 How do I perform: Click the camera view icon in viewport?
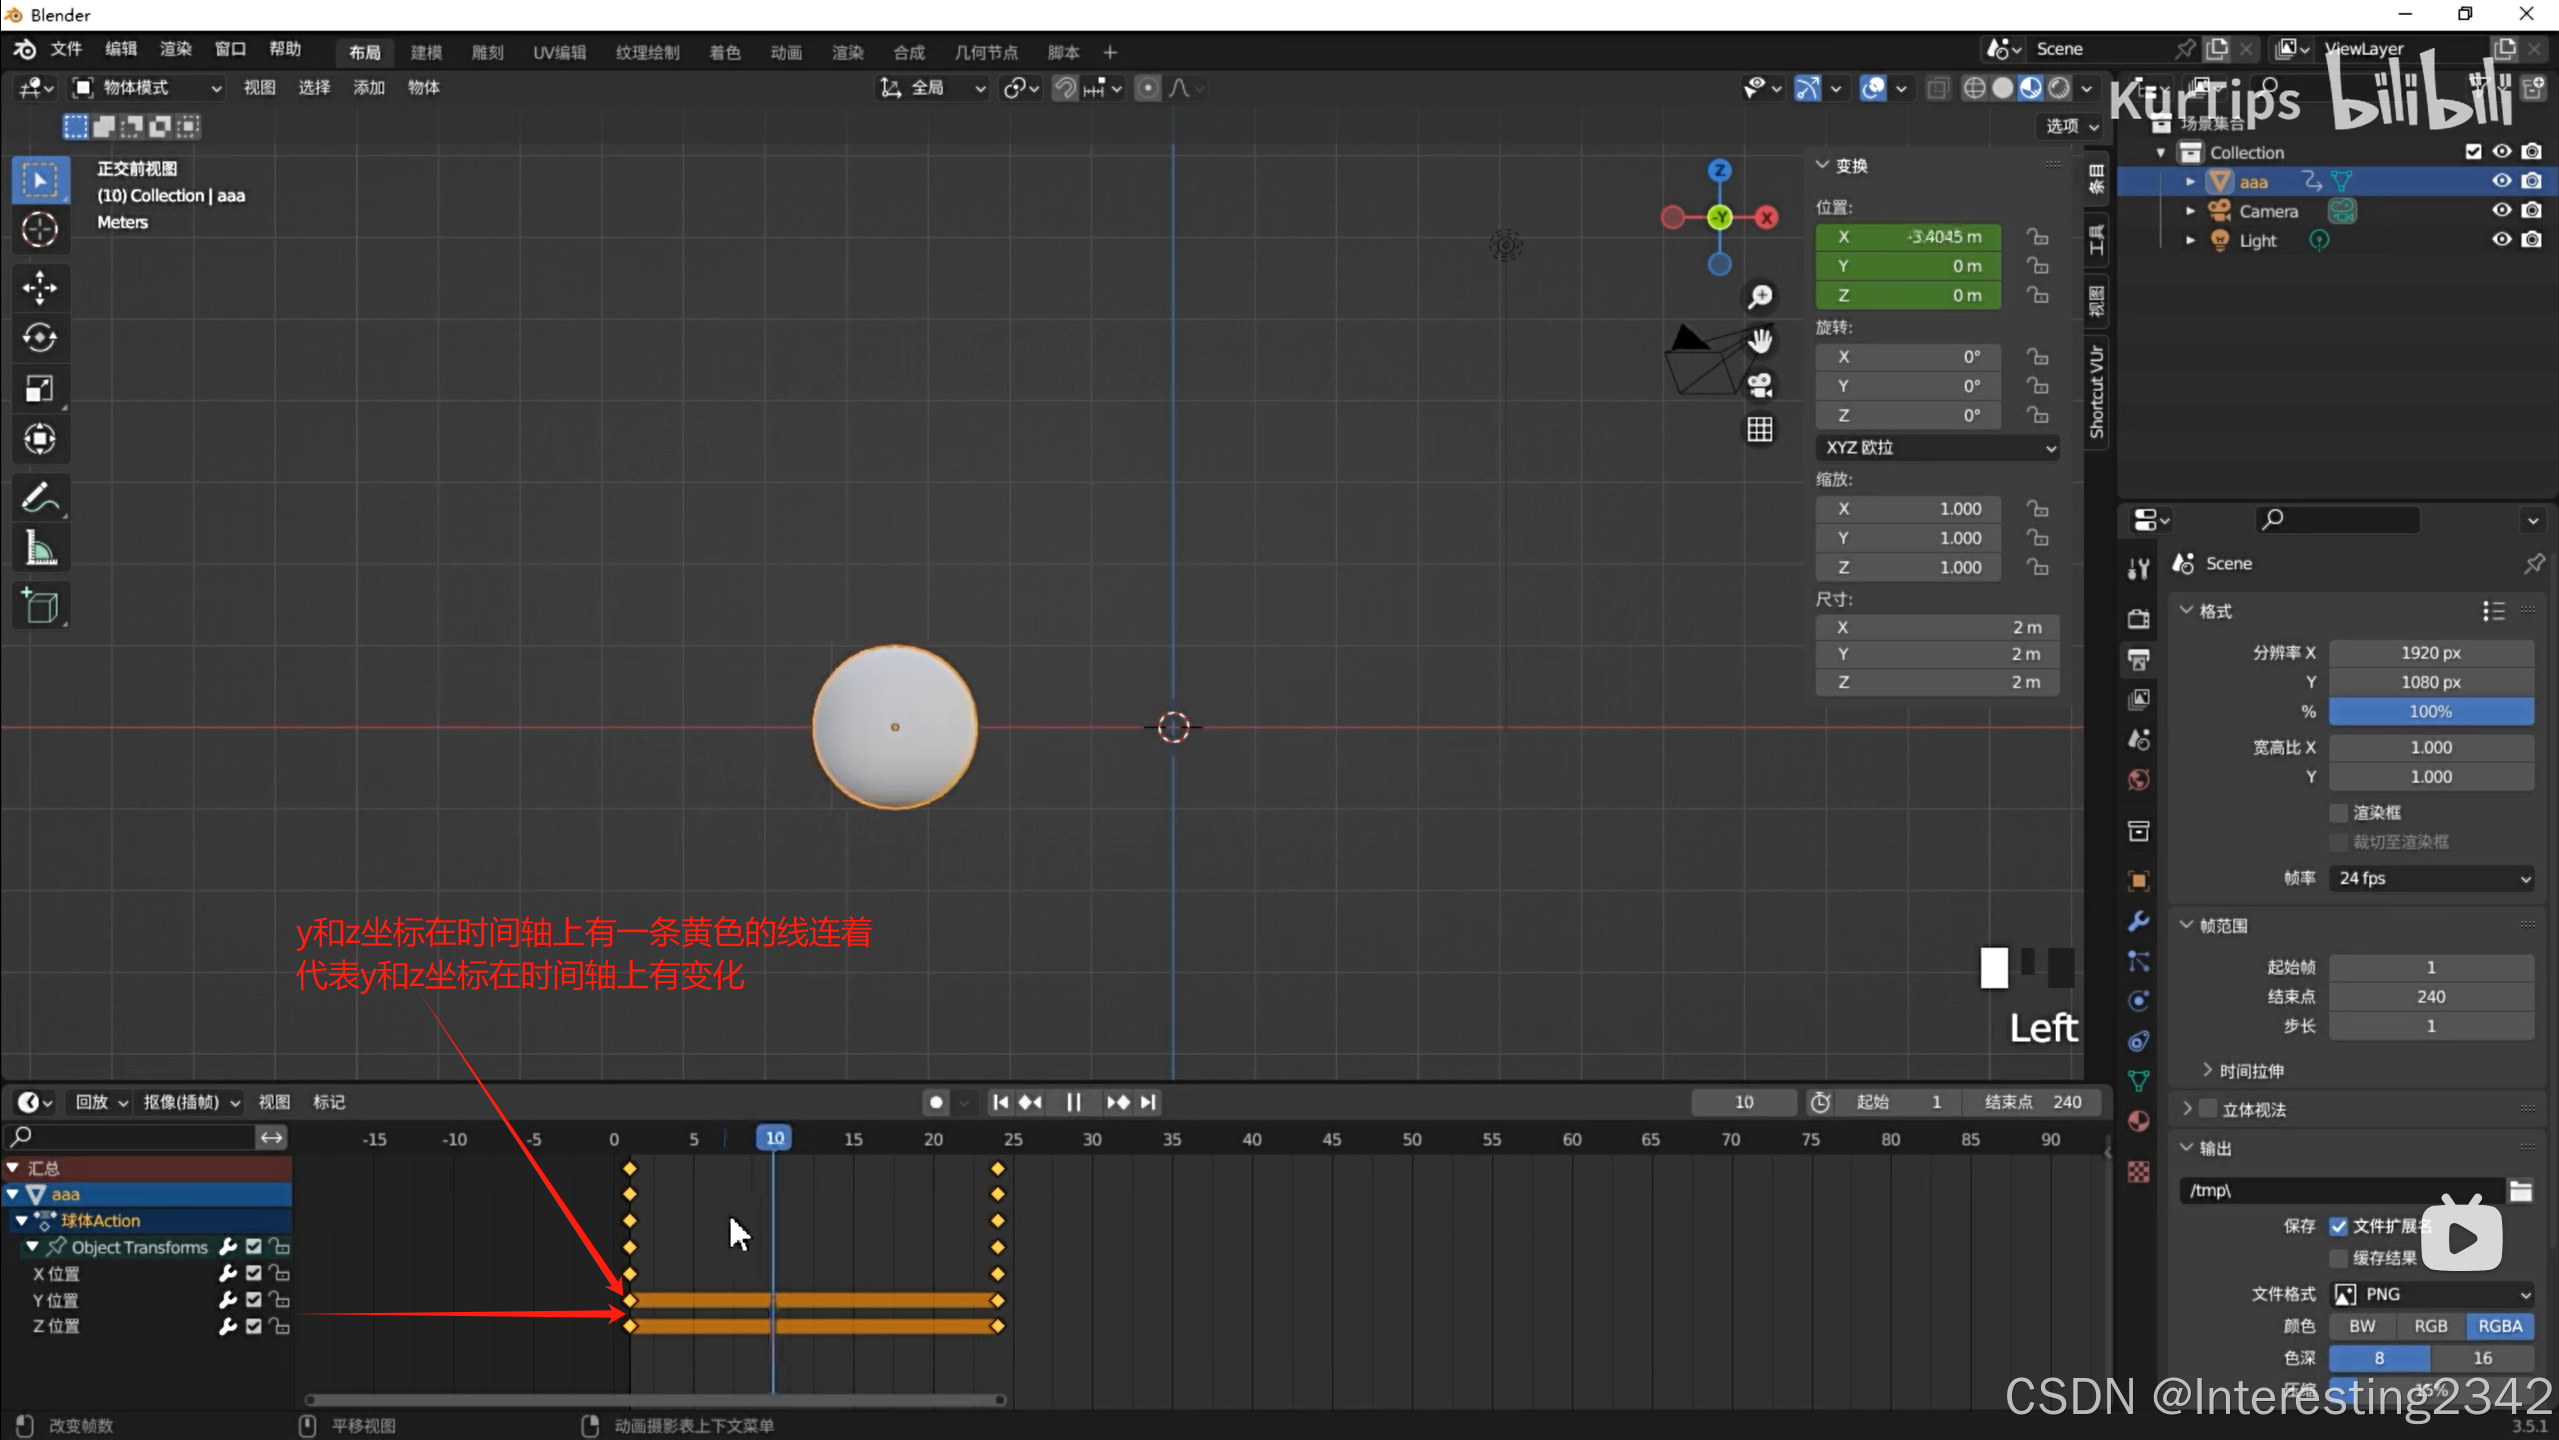[x=1760, y=385]
